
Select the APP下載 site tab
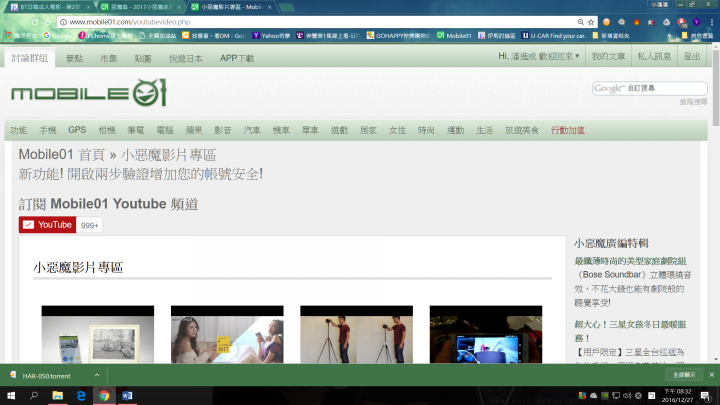point(237,58)
